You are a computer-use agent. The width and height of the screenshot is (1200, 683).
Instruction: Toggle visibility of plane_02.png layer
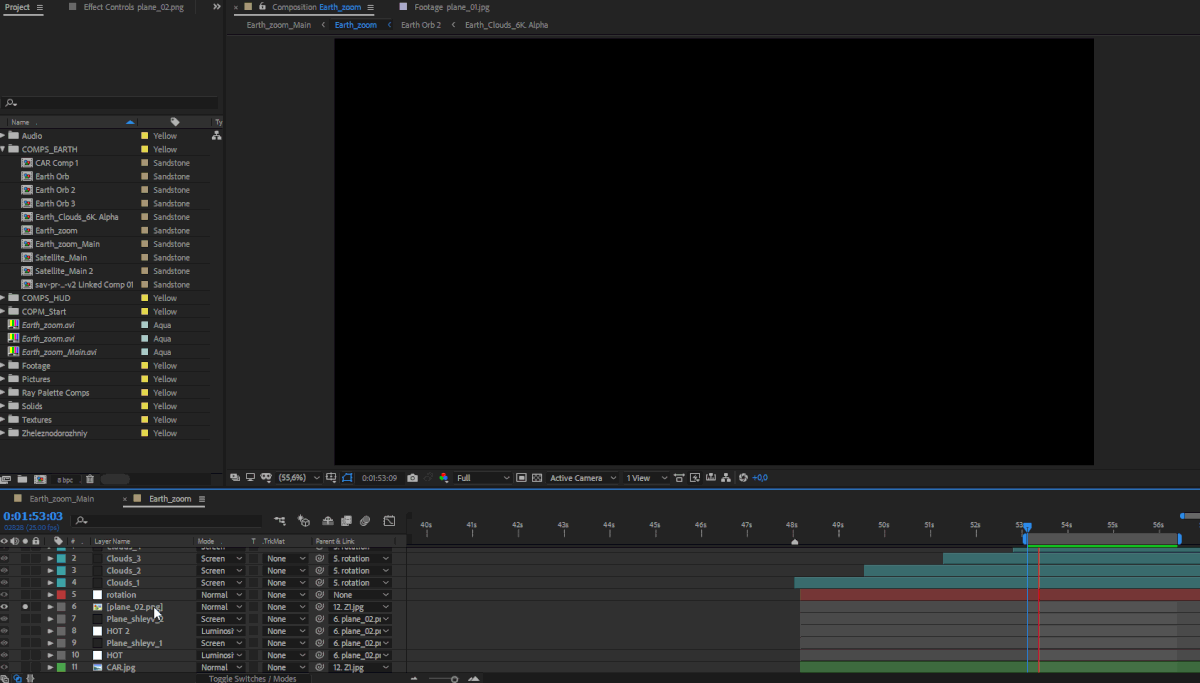click(x=4, y=607)
